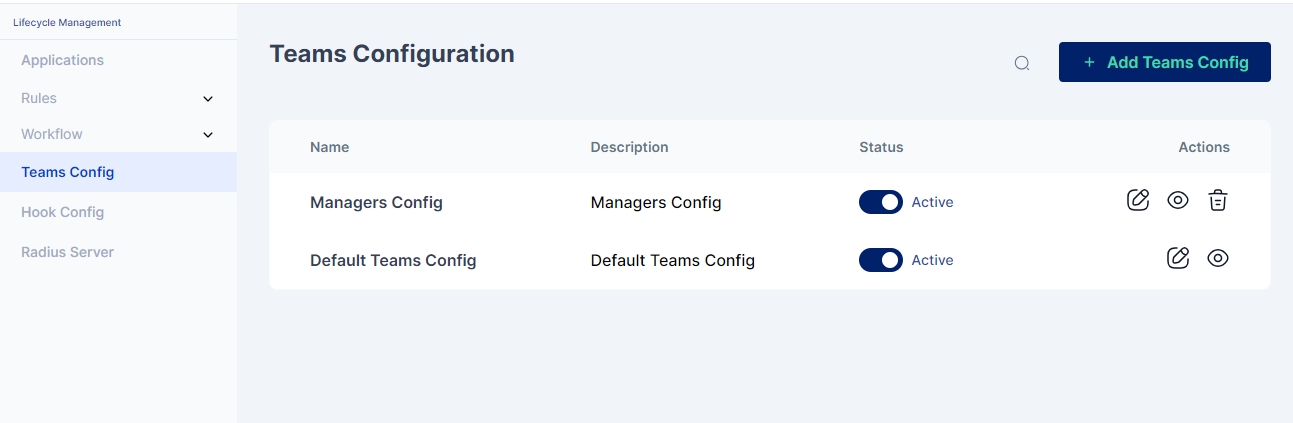This screenshot has width=1293, height=423.
Task: Click the Status column header
Action: coord(881,147)
